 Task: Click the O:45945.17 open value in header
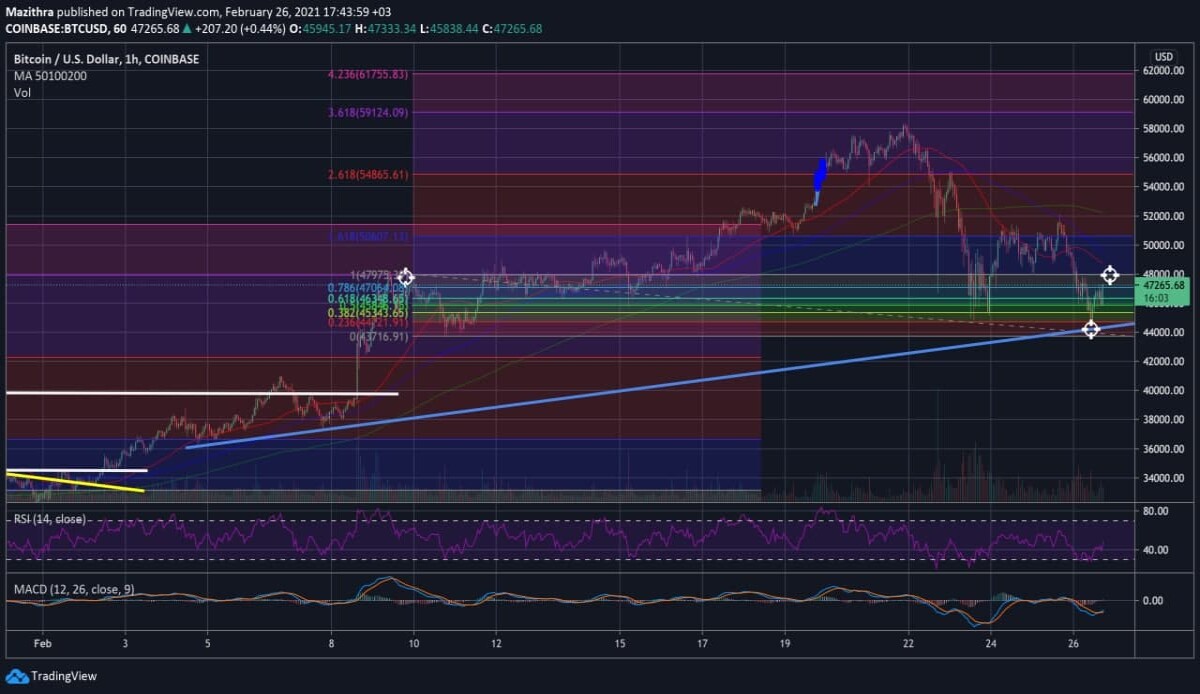pyautogui.click(x=320, y=27)
